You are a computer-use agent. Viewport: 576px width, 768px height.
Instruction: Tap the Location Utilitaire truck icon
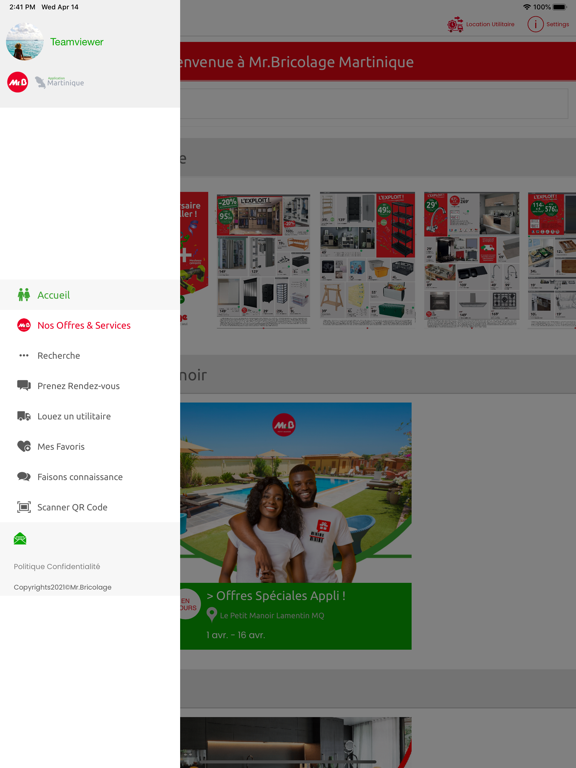455,24
